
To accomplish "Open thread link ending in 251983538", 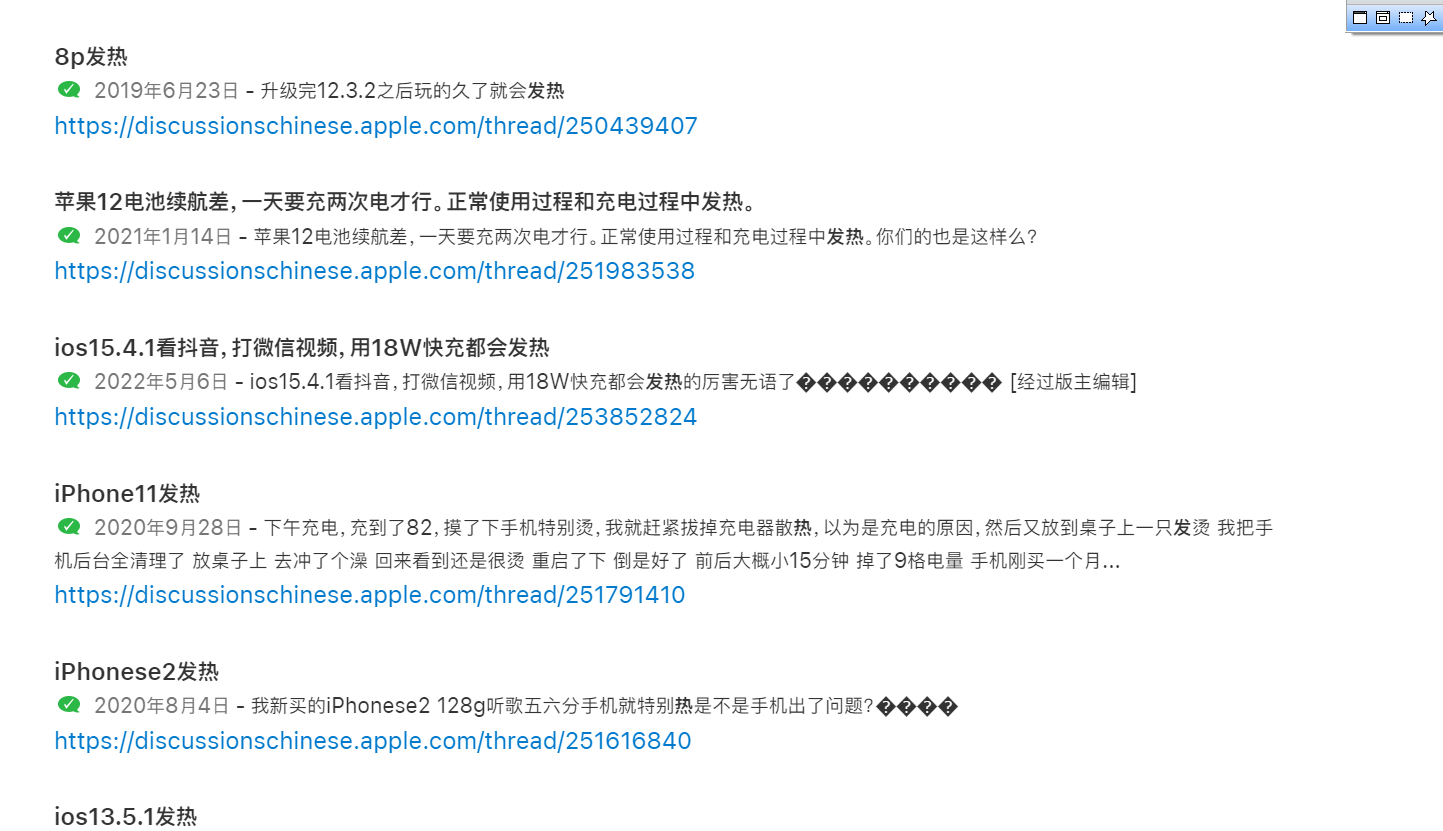I will pos(375,271).
